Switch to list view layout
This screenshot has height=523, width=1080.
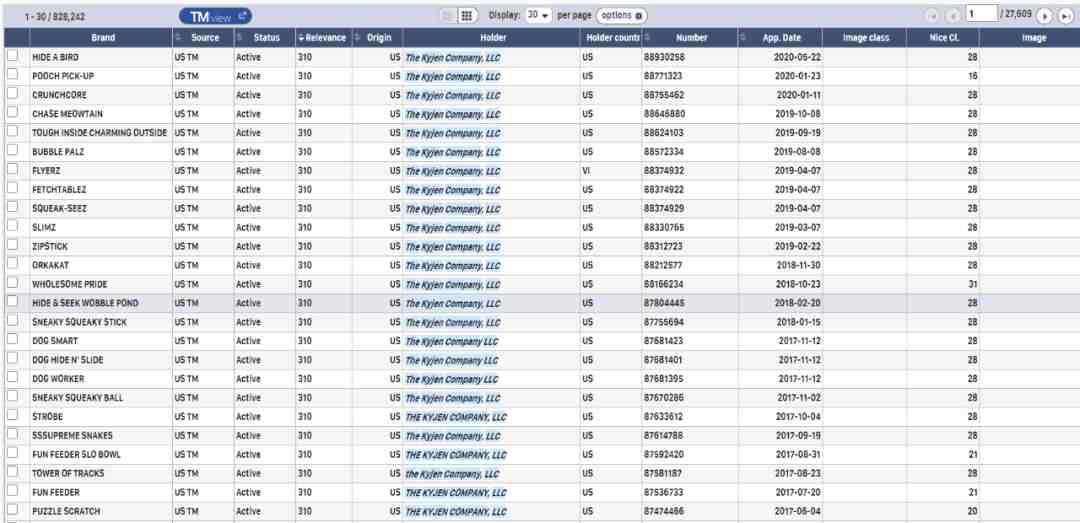[x=449, y=16]
